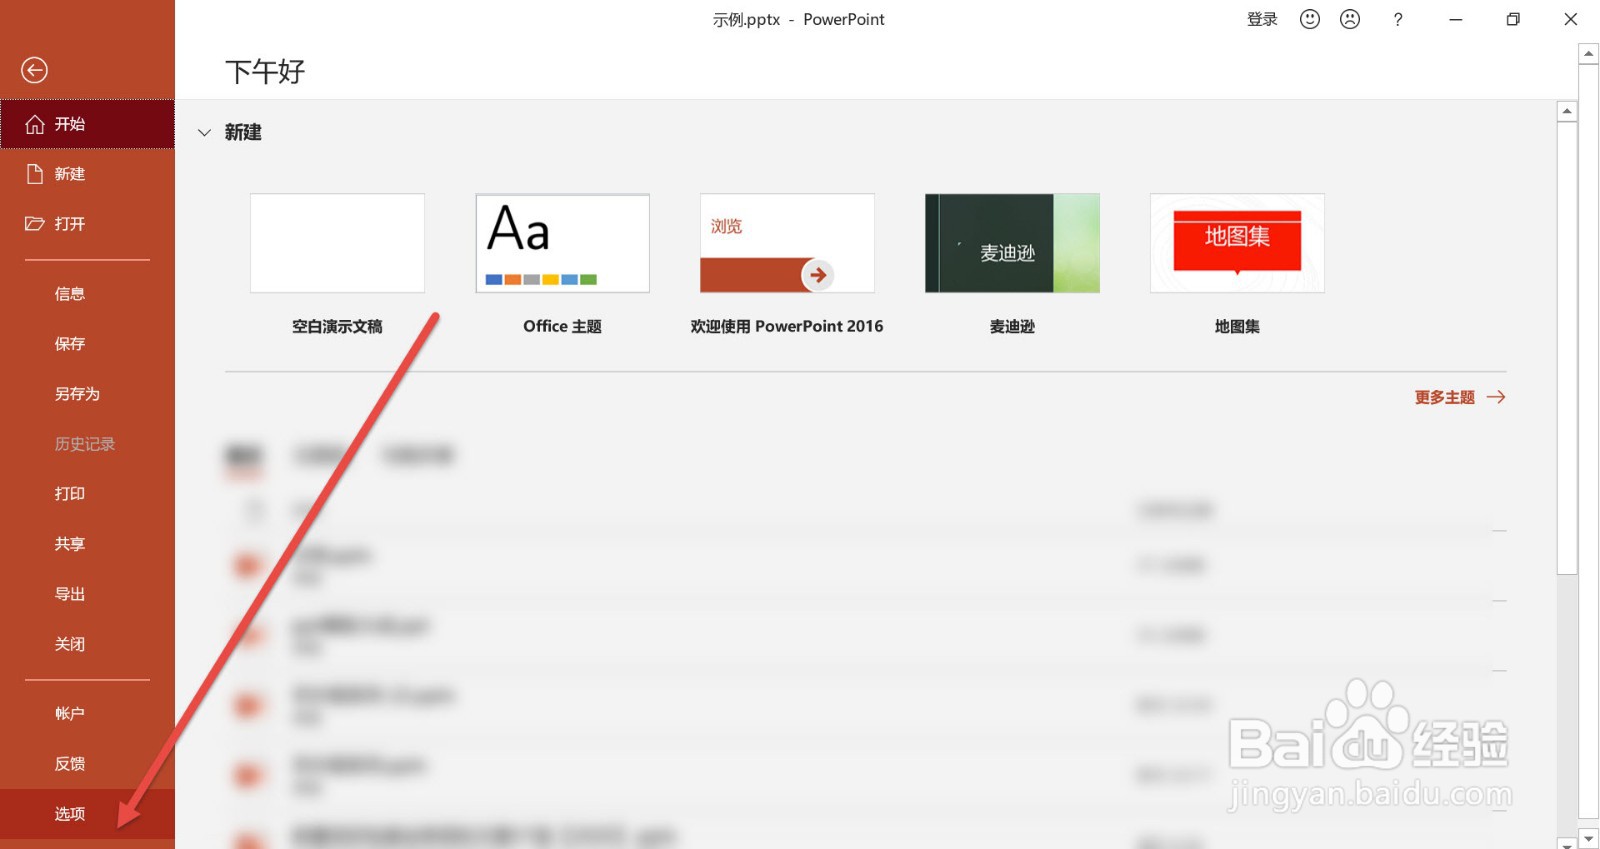Click the outer scrollbar up arrow
1600x849 pixels.
coord(1589,54)
